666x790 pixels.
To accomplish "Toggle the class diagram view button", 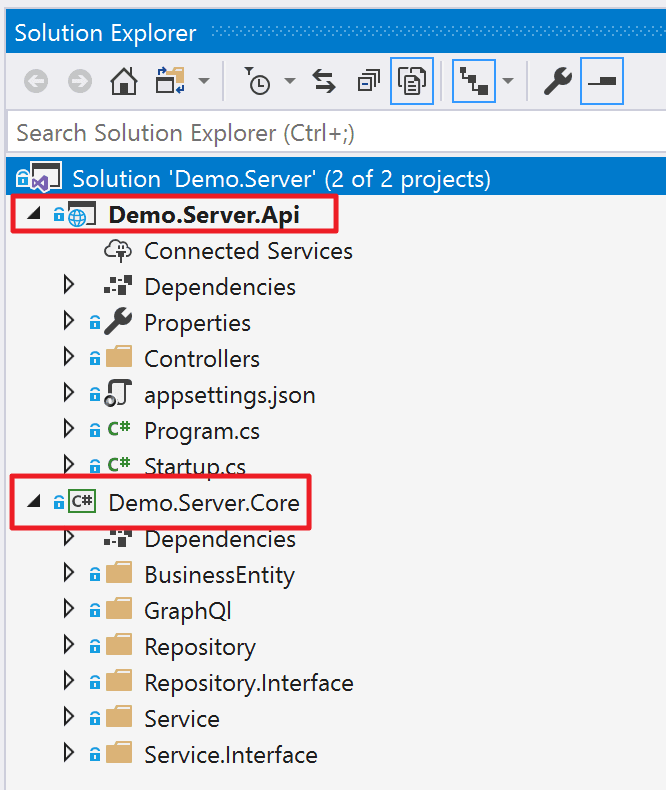I will [474, 81].
